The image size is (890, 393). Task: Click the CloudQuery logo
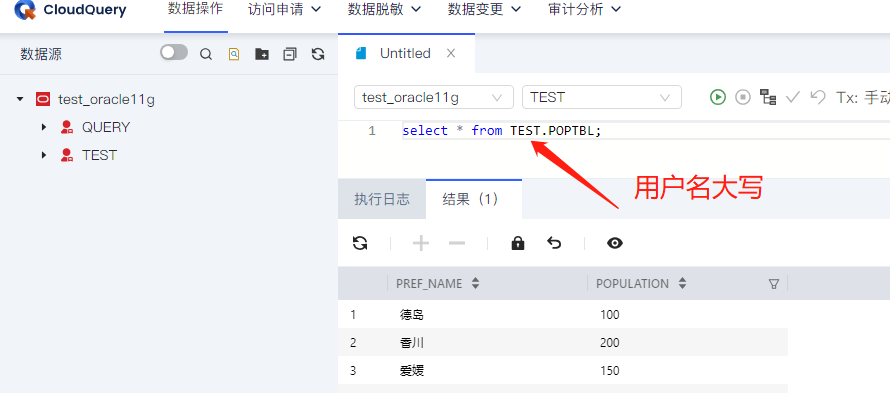point(70,10)
